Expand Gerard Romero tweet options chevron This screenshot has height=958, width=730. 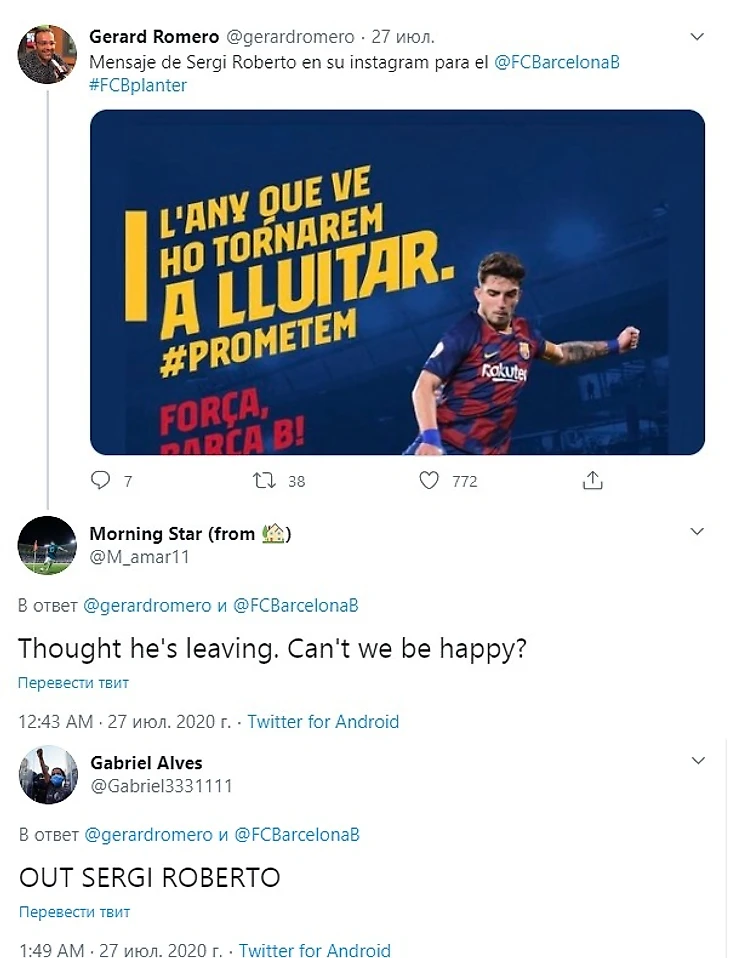coord(697,37)
